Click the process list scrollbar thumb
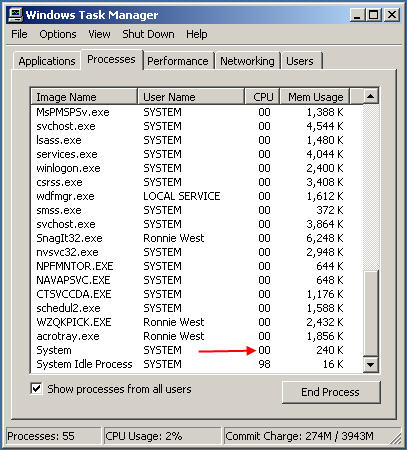407x450 pixels. (x=371, y=313)
